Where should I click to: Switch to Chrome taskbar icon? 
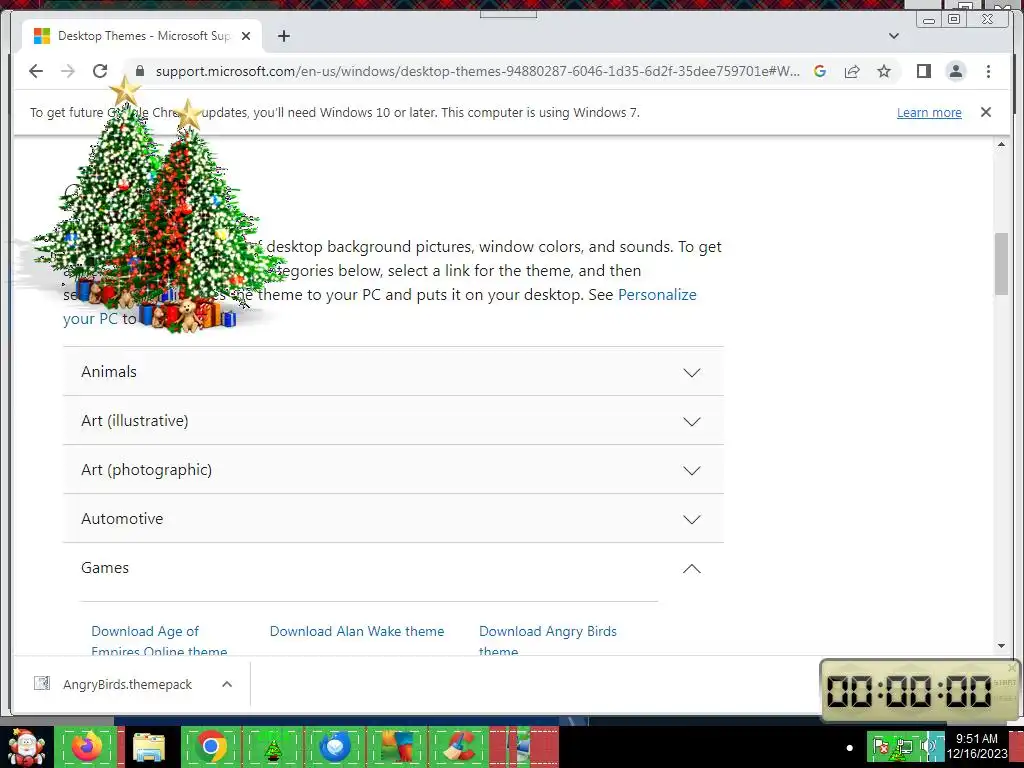click(211, 746)
